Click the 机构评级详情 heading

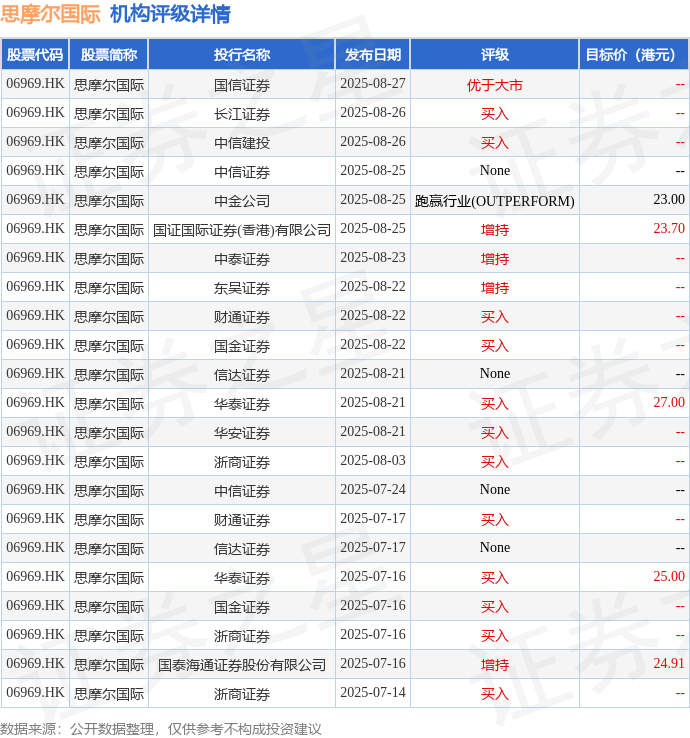click(x=170, y=14)
